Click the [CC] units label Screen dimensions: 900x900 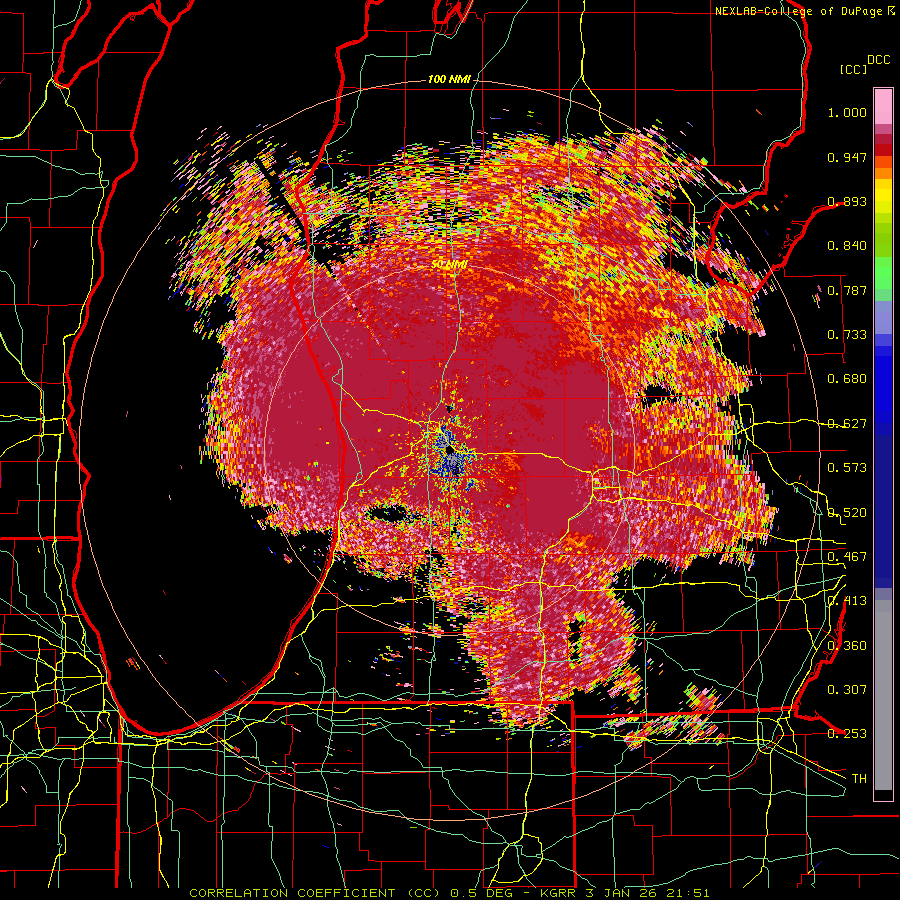point(853,69)
